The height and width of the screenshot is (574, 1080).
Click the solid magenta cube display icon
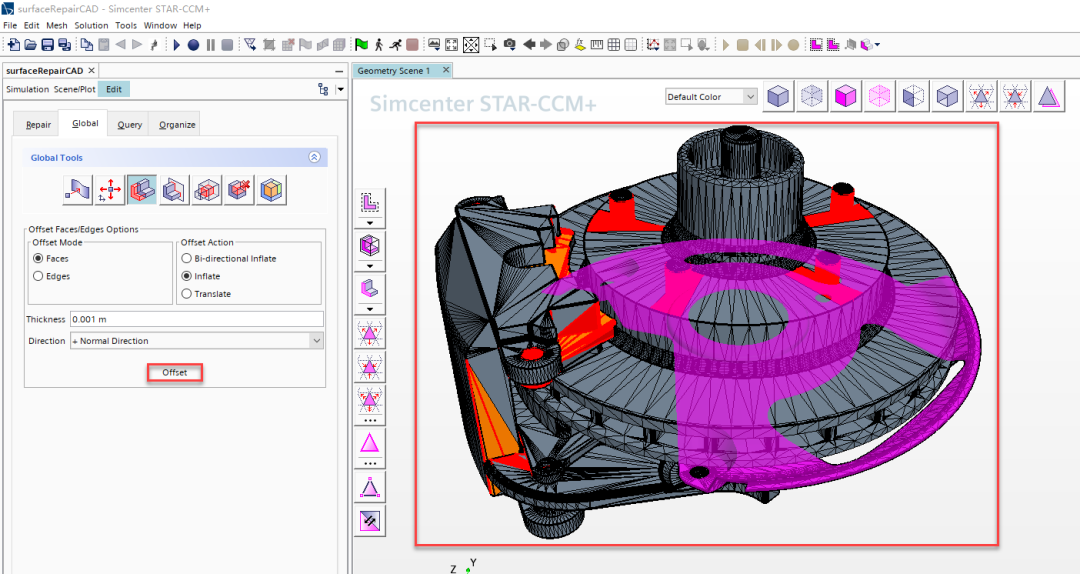(845, 96)
